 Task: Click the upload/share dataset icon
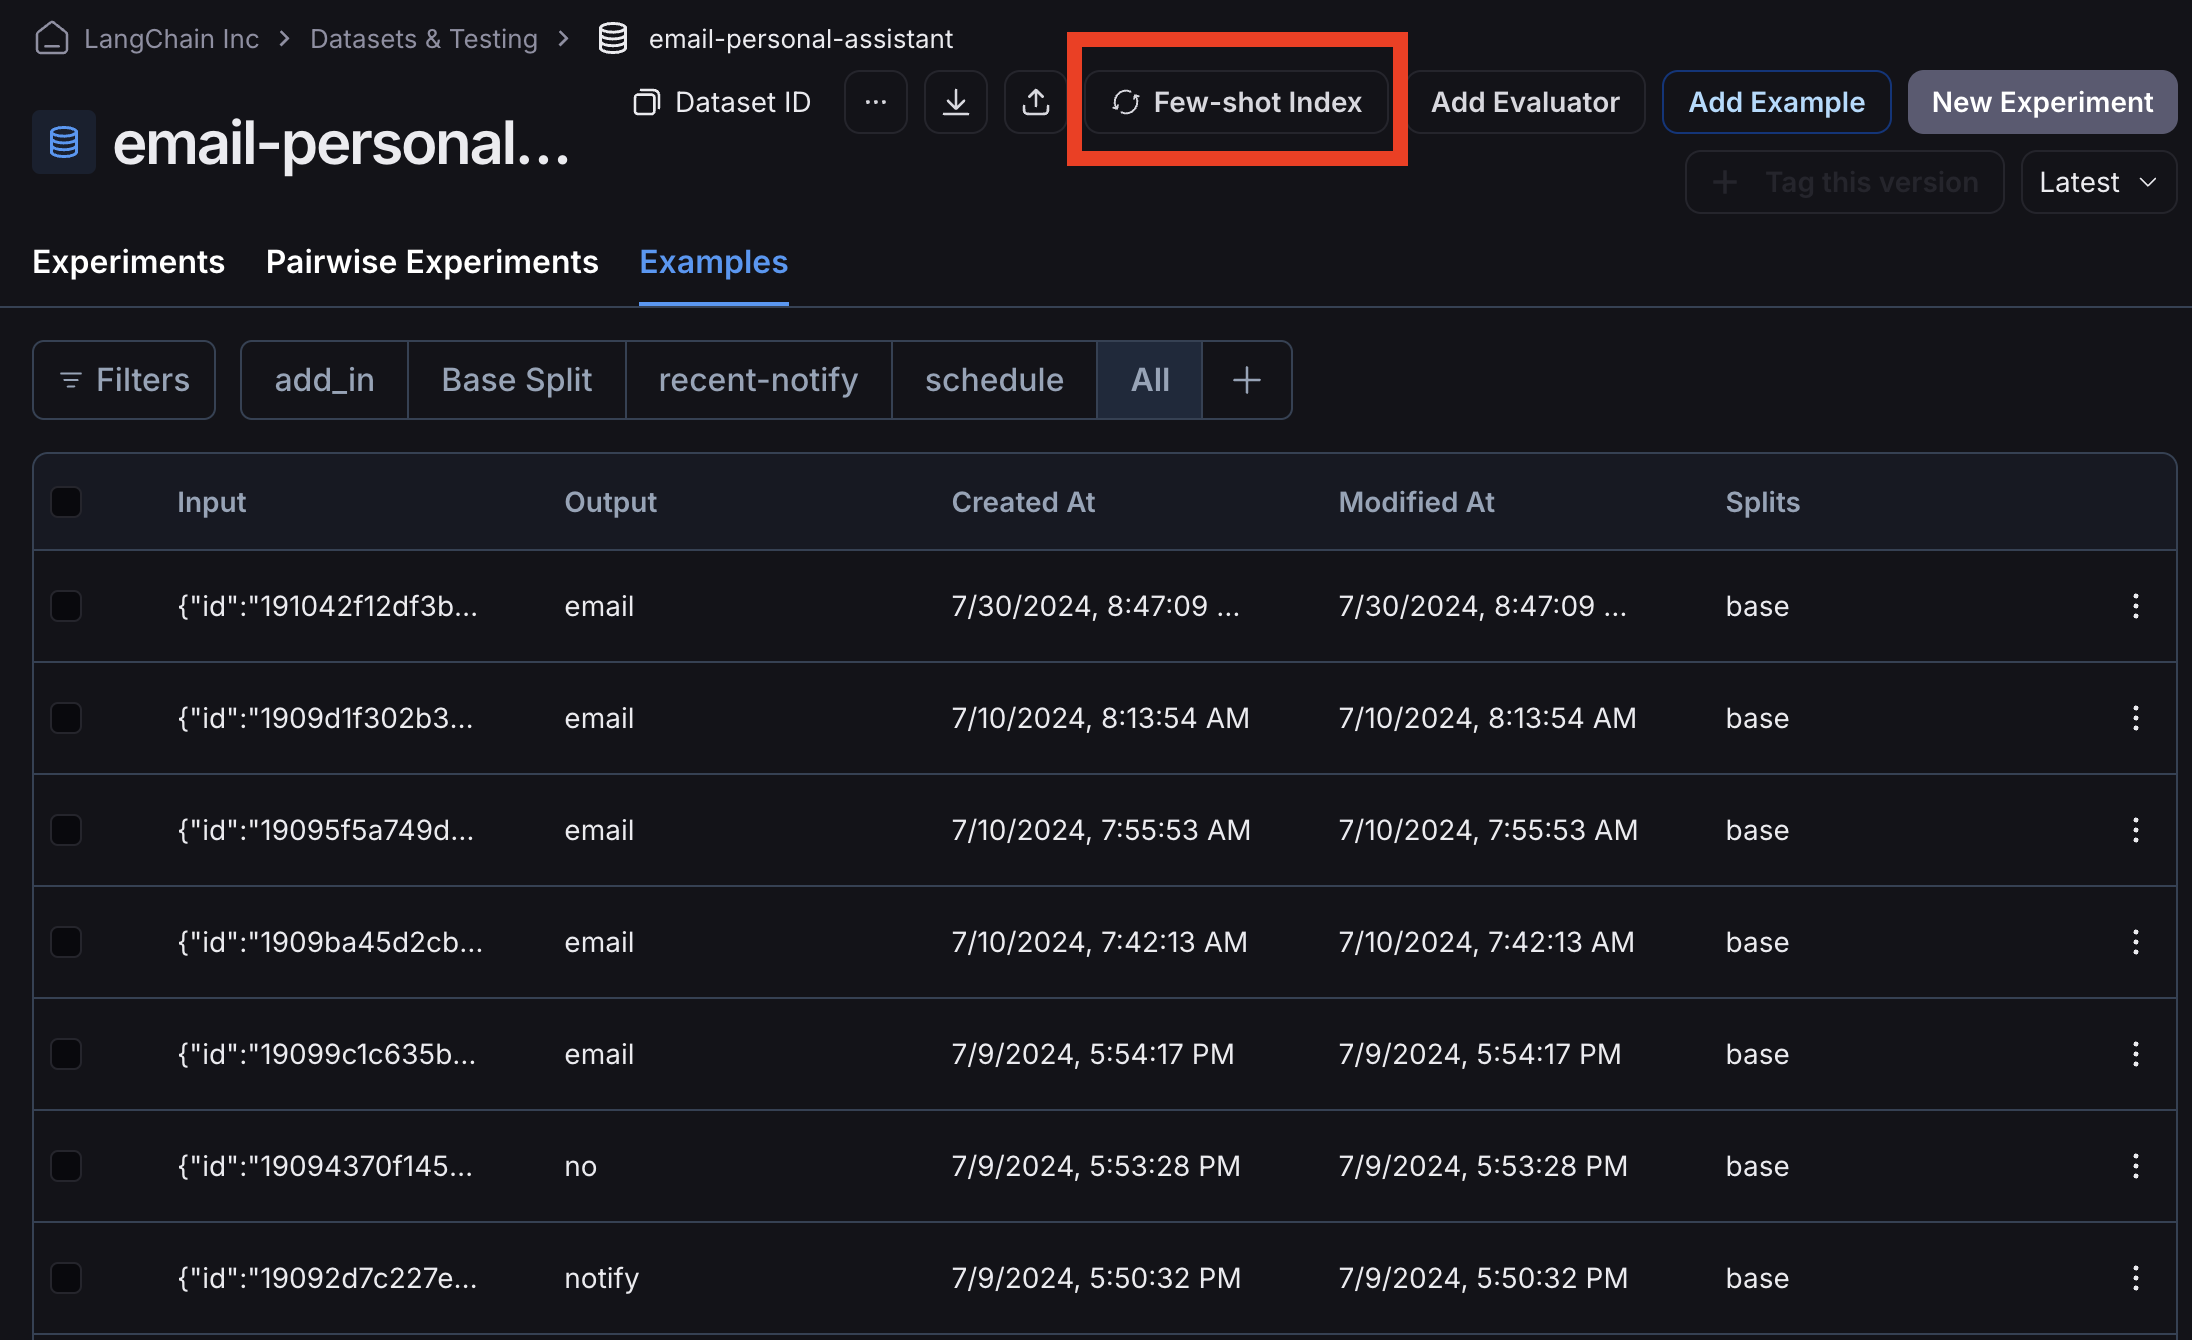click(x=1035, y=102)
